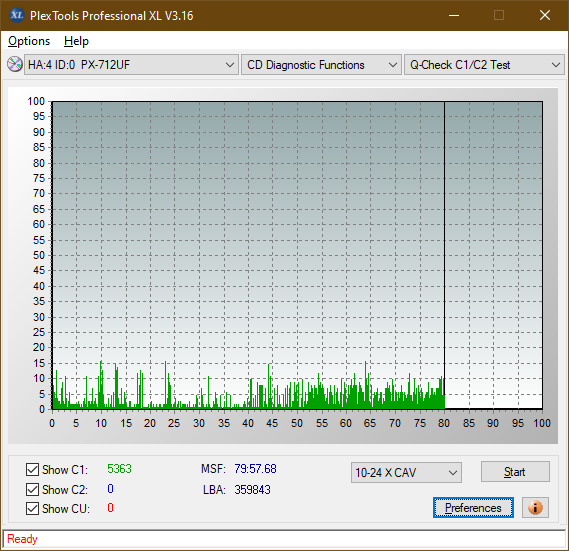The height and width of the screenshot is (551, 569).
Task: Click the Start button
Action: point(515,472)
